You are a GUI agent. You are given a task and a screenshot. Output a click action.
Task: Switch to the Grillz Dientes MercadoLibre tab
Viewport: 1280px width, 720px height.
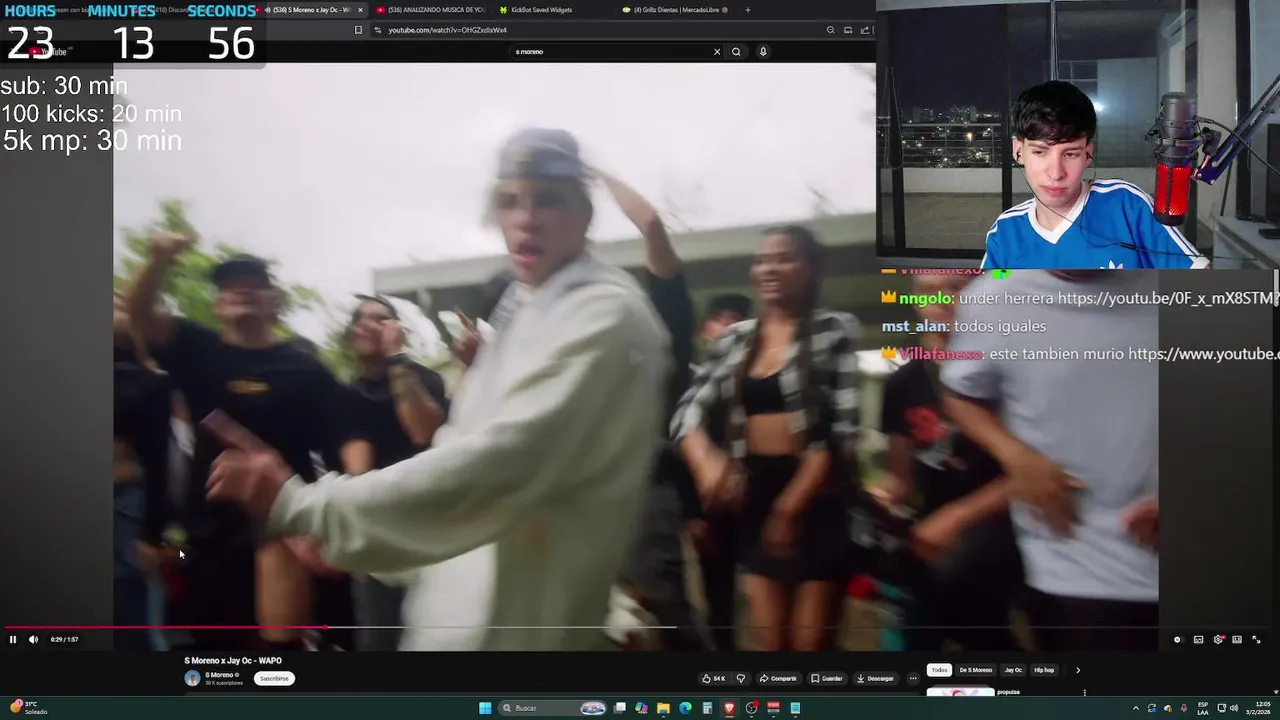[676, 10]
